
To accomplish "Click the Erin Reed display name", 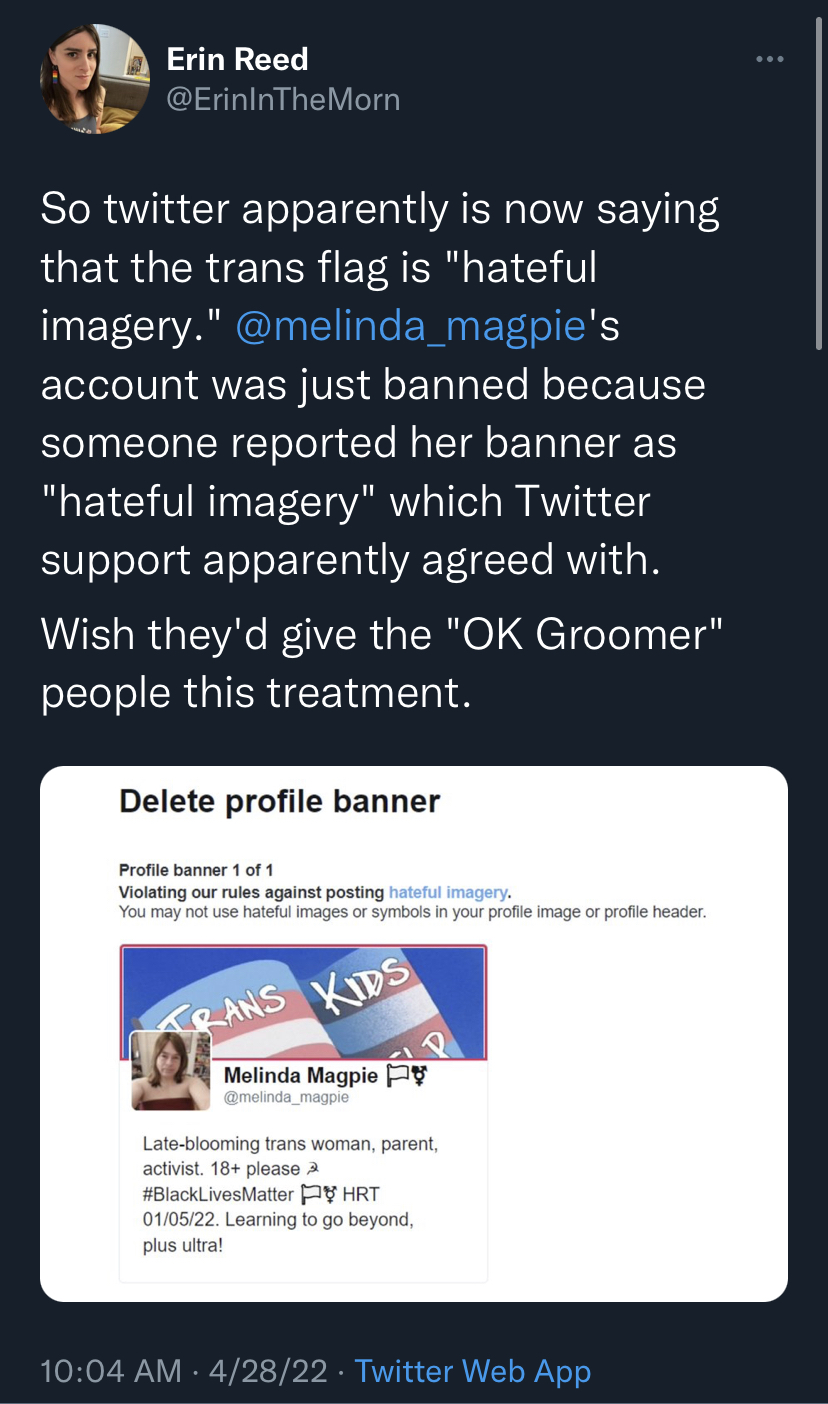I will tap(237, 60).
